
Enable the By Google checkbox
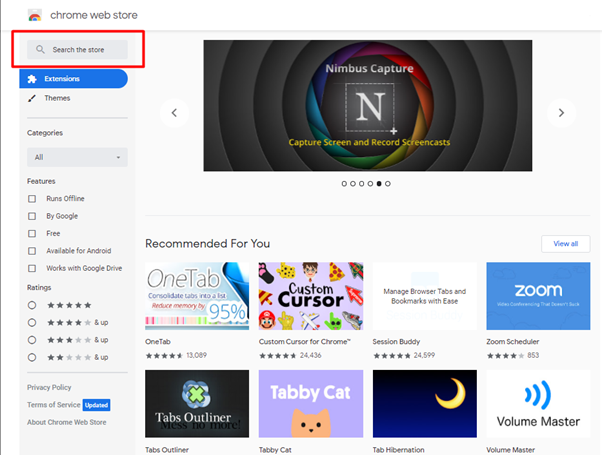point(32,216)
